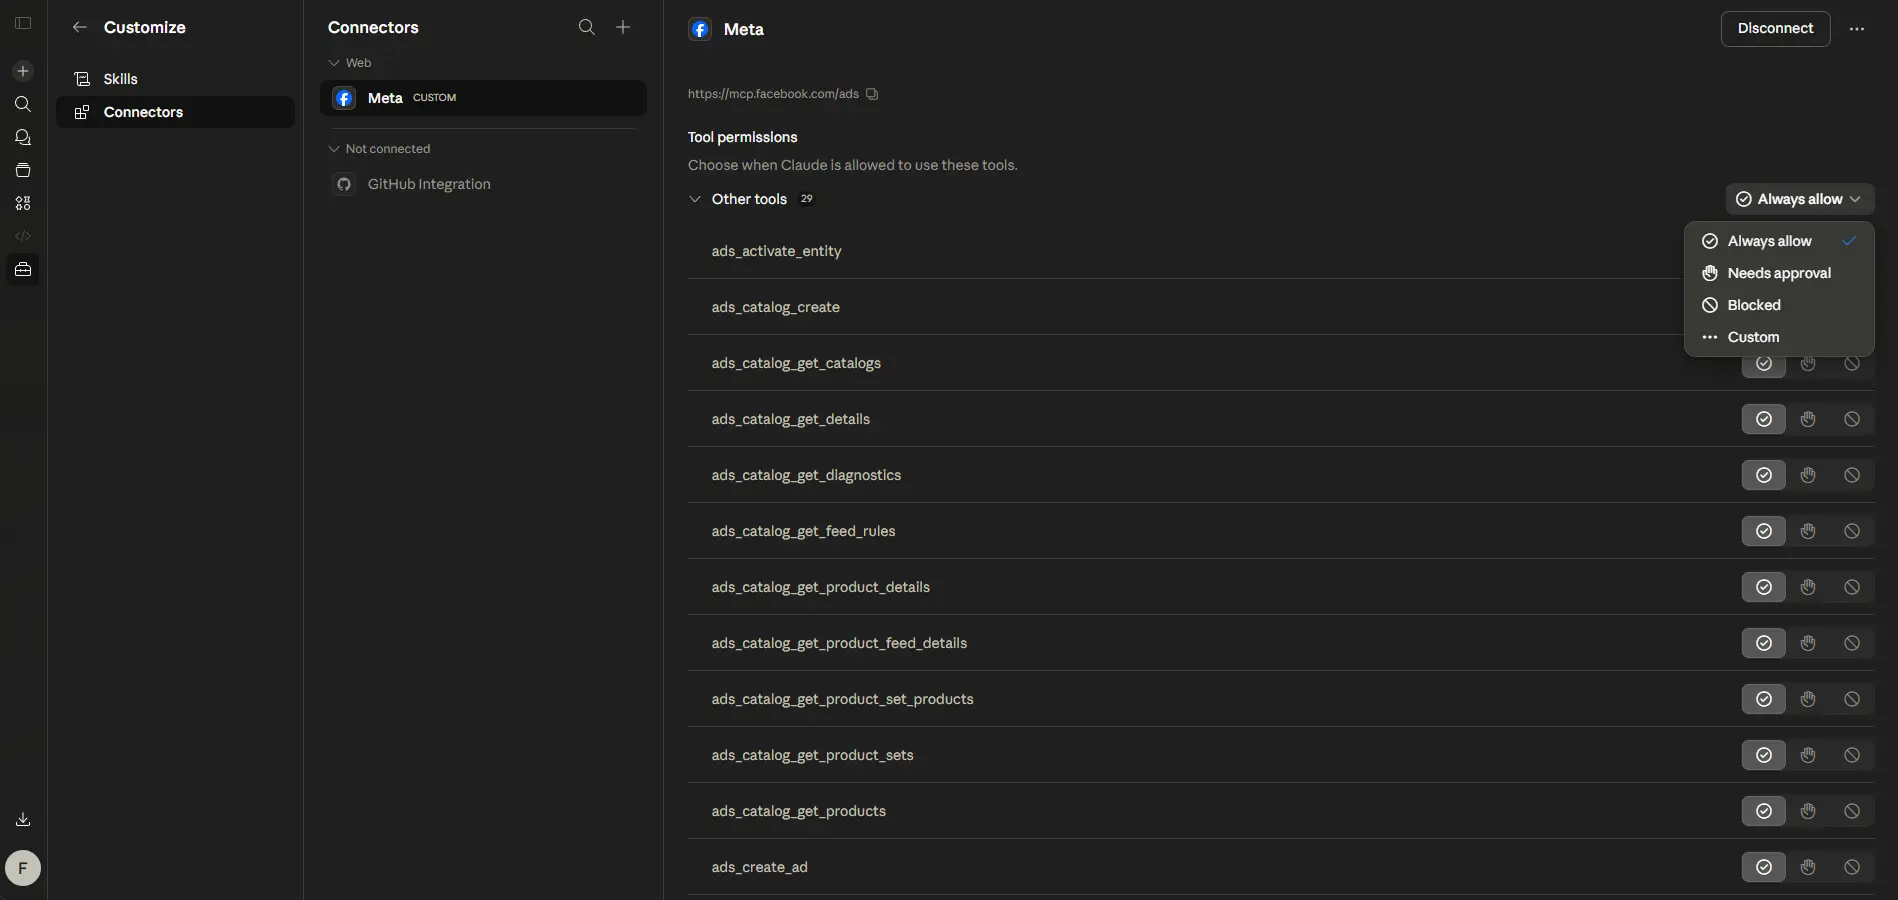Viewport: 1898px width, 900px height.
Task: Toggle the left sidebar panel icon
Action: [x=23, y=23]
